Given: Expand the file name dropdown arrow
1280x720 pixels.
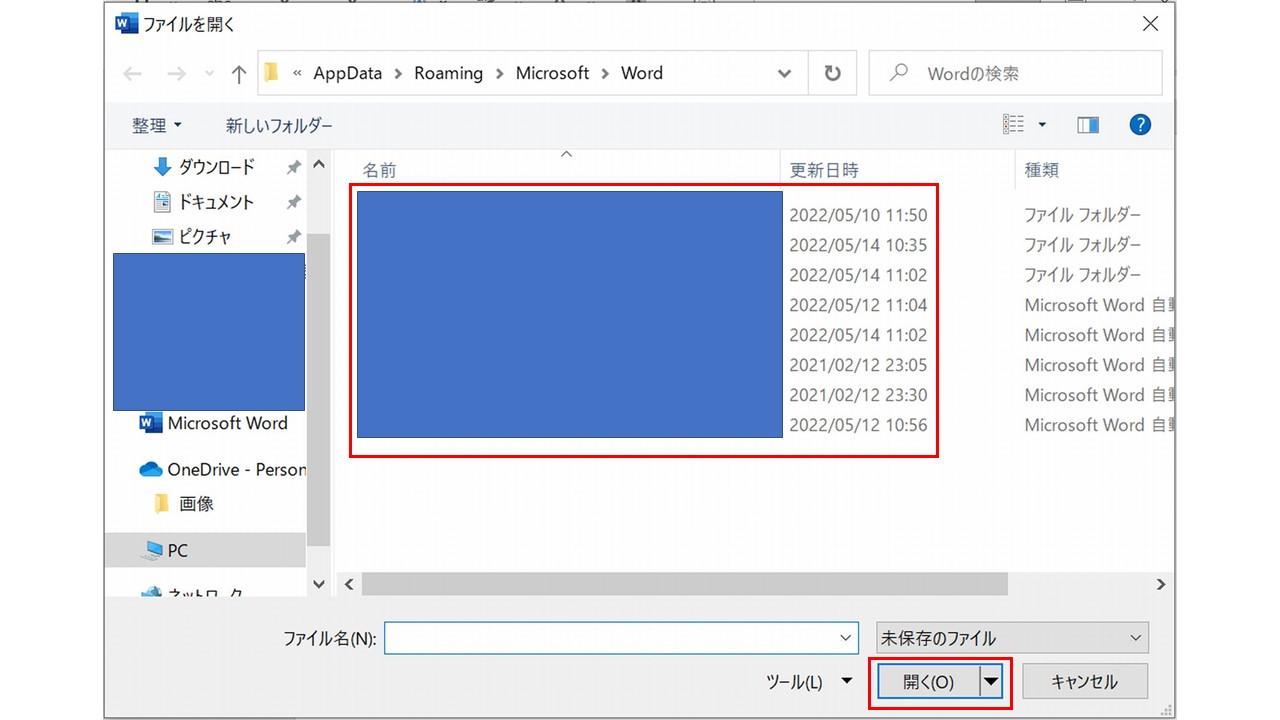Looking at the screenshot, I should coord(846,638).
